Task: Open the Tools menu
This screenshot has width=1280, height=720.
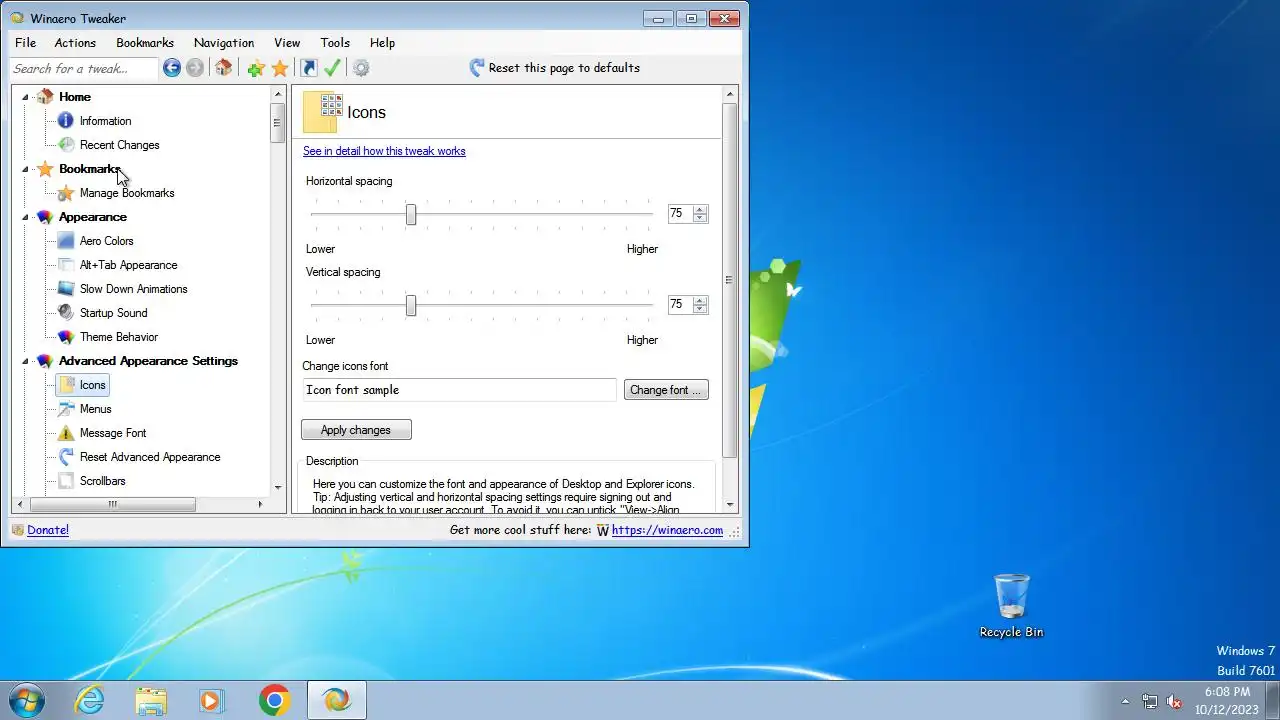Action: (335, 42)
